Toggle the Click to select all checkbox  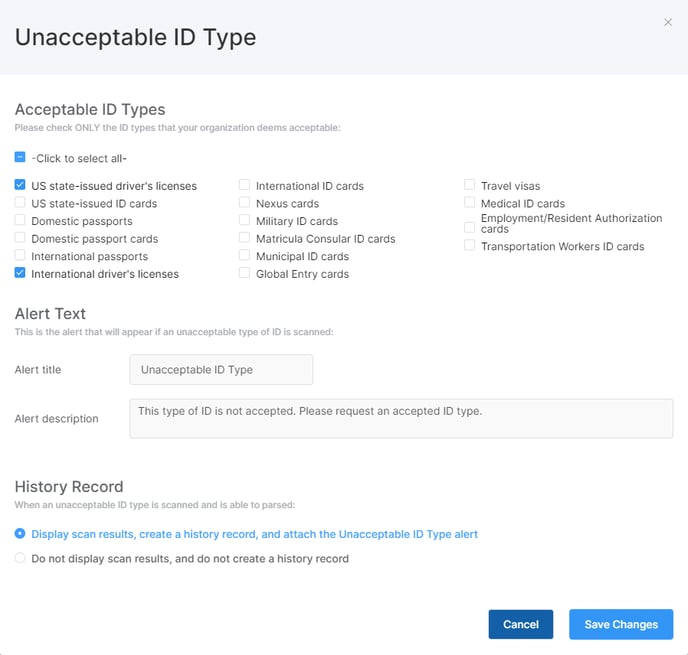(20, 157)
